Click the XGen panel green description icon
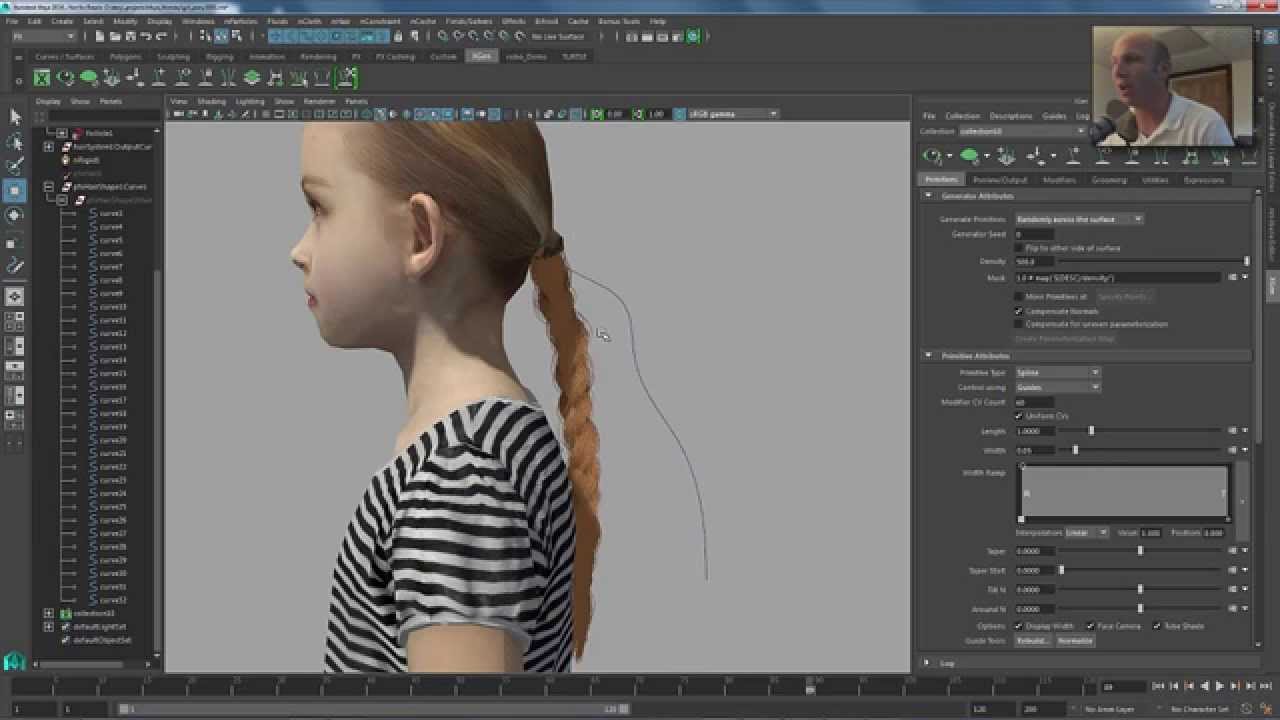1280x720 pixels. coord(969,156)
